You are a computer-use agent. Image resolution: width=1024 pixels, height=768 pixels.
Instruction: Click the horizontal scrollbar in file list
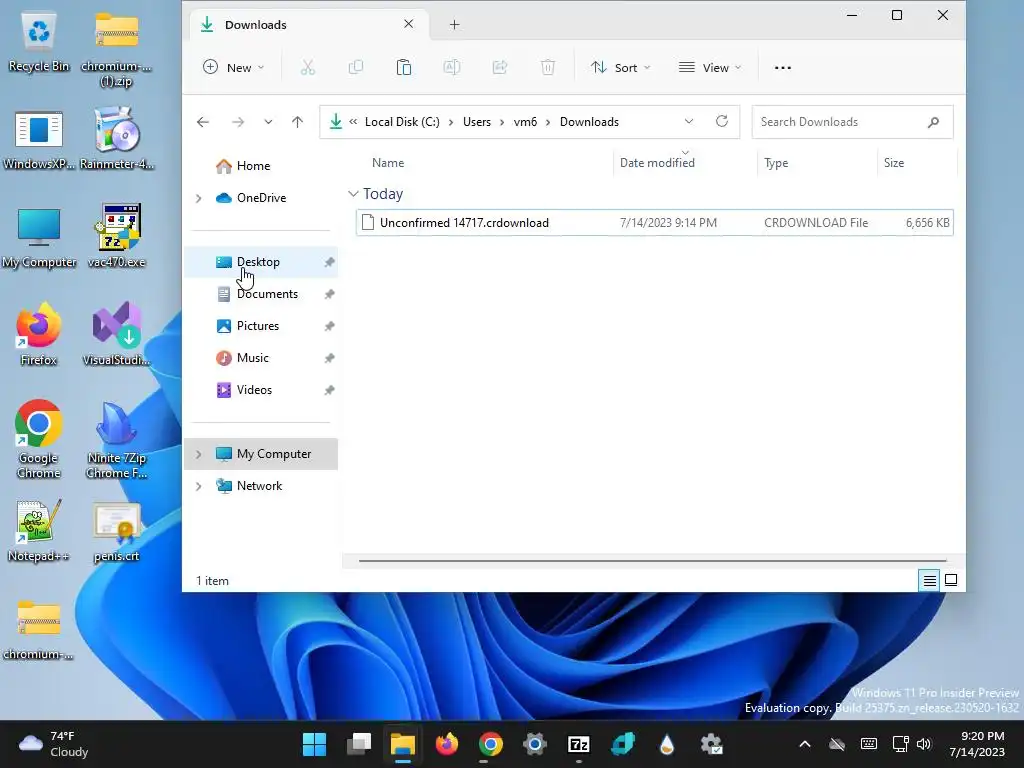[x=652, y=560]
